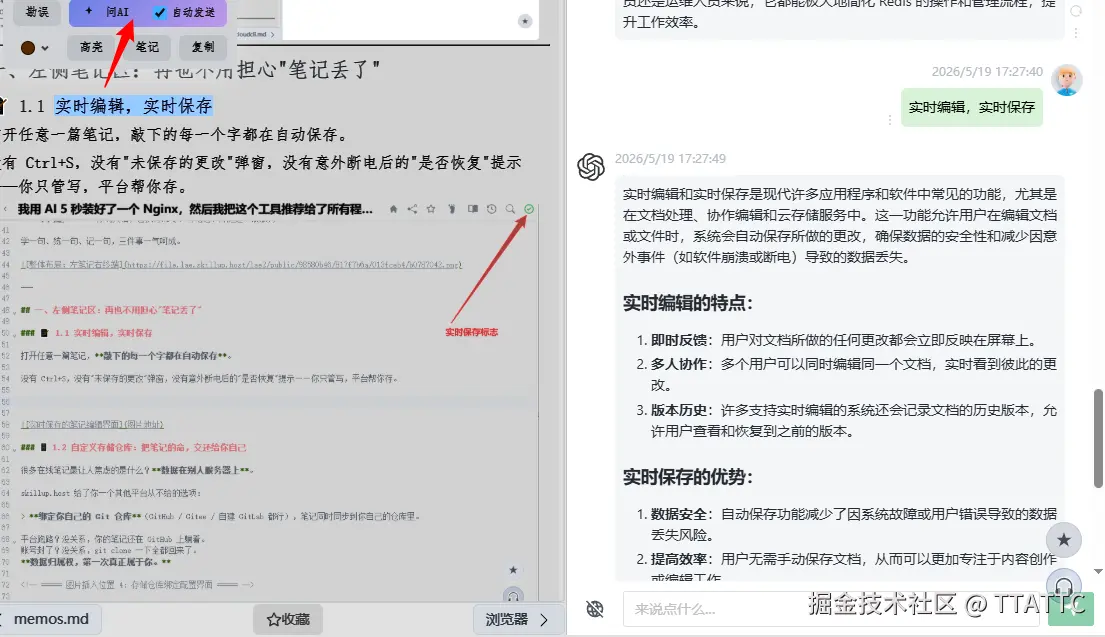
Task: Click the back chevron before the Nginx note title
Action: pos(6,209)
